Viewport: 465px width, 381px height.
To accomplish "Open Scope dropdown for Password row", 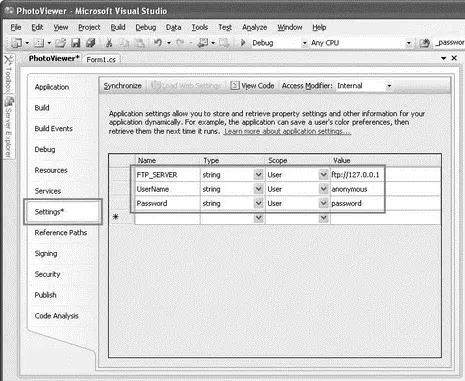I will click(x=323, y=203).
